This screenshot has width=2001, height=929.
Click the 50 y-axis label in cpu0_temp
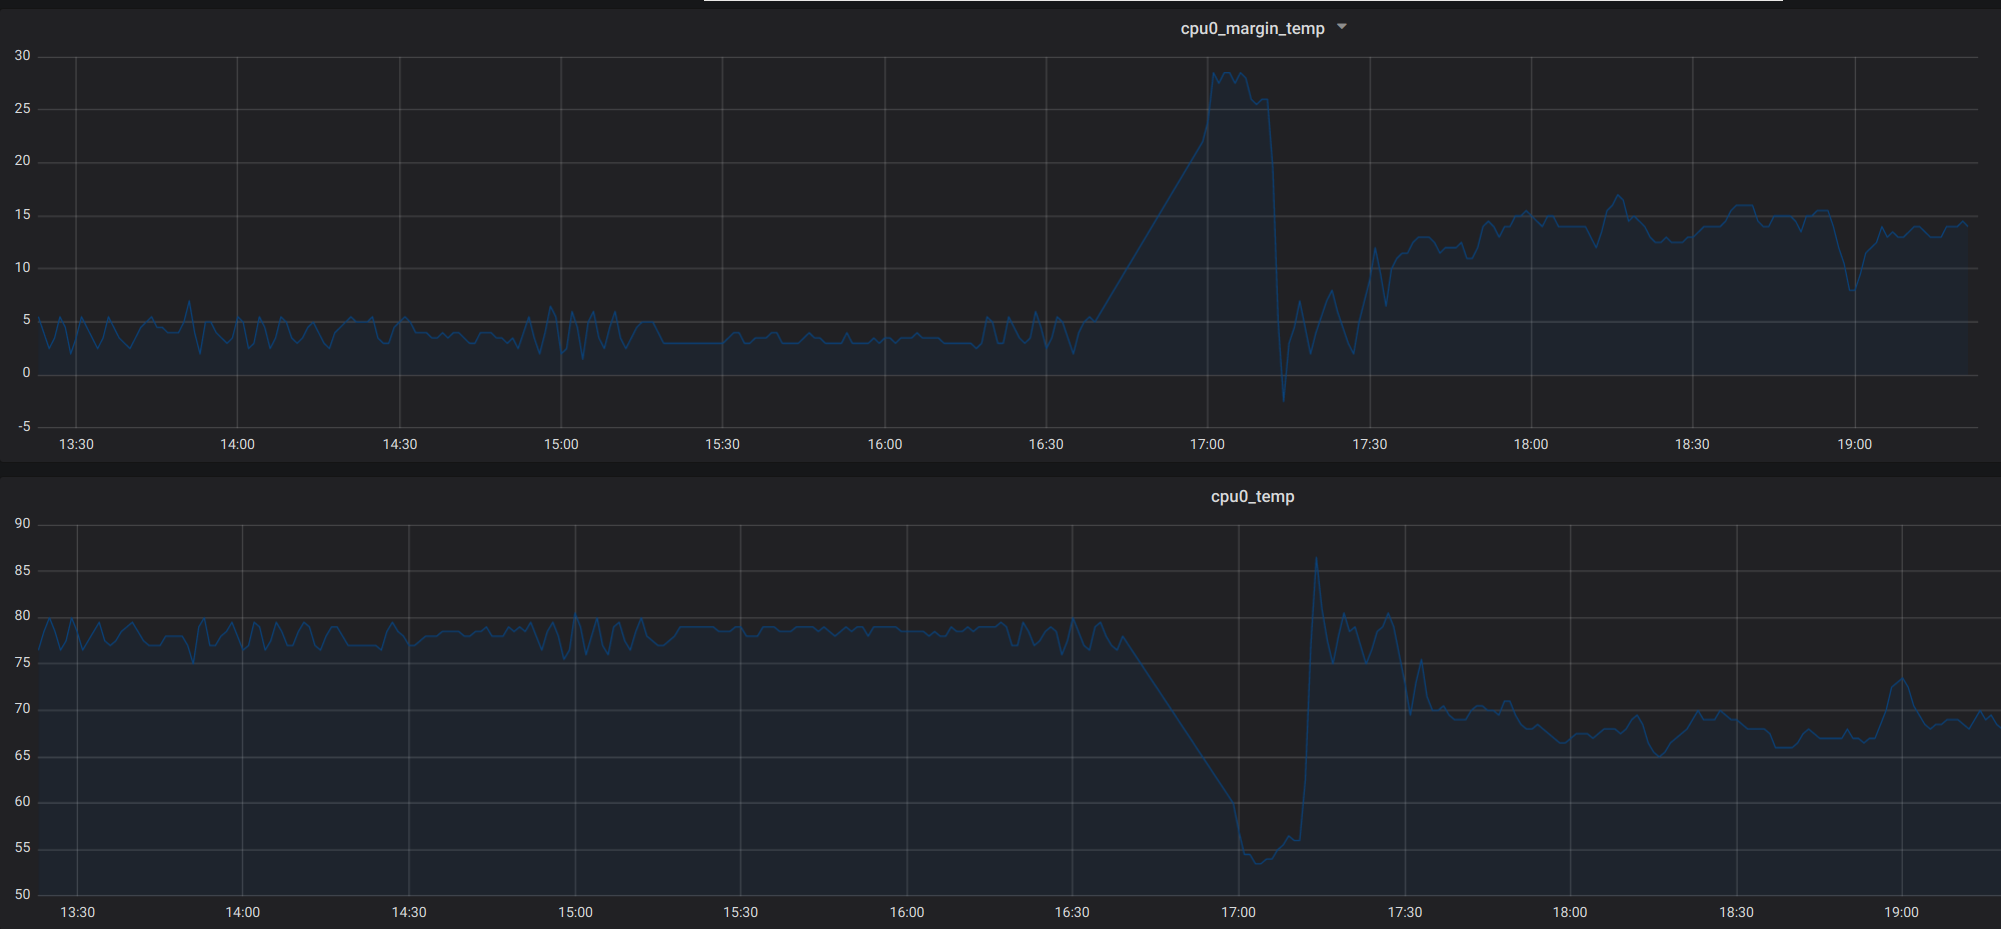[22, 894]
